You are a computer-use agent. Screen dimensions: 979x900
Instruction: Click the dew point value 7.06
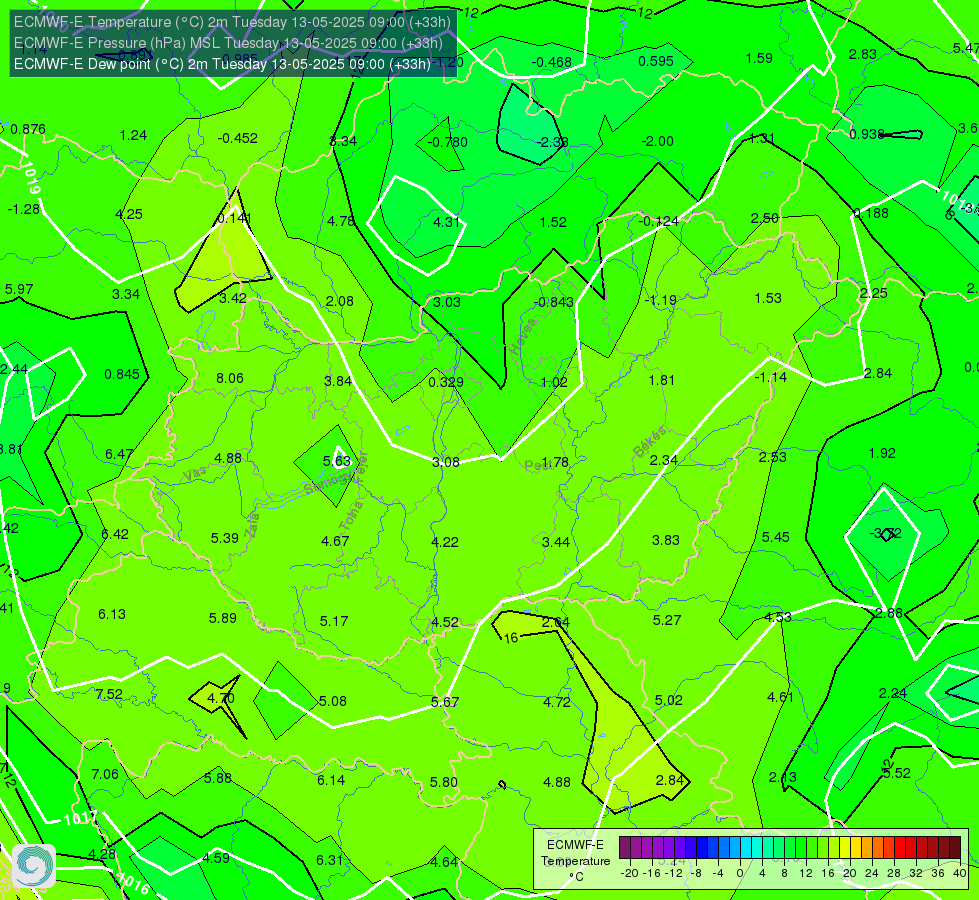[105, 774]
